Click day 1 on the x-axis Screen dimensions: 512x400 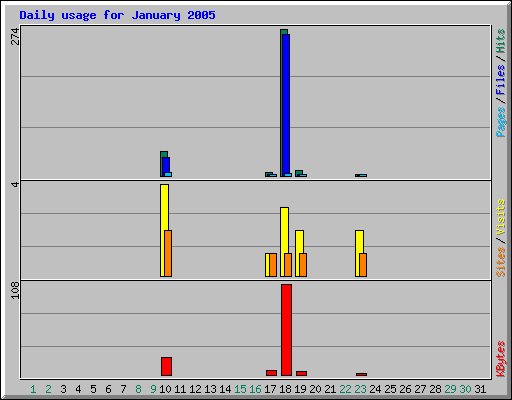click(33, 389)
